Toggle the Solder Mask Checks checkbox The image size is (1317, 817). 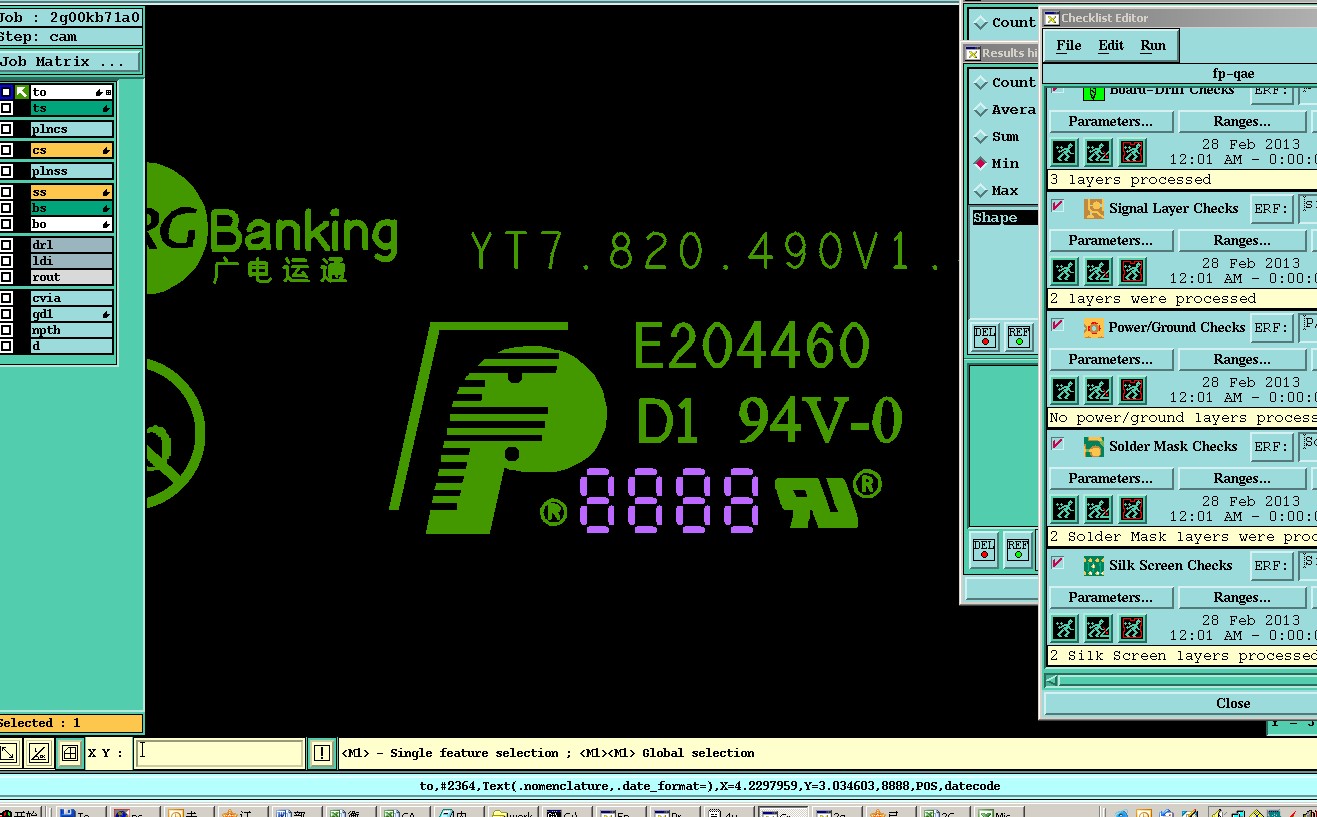point(1058,444)
